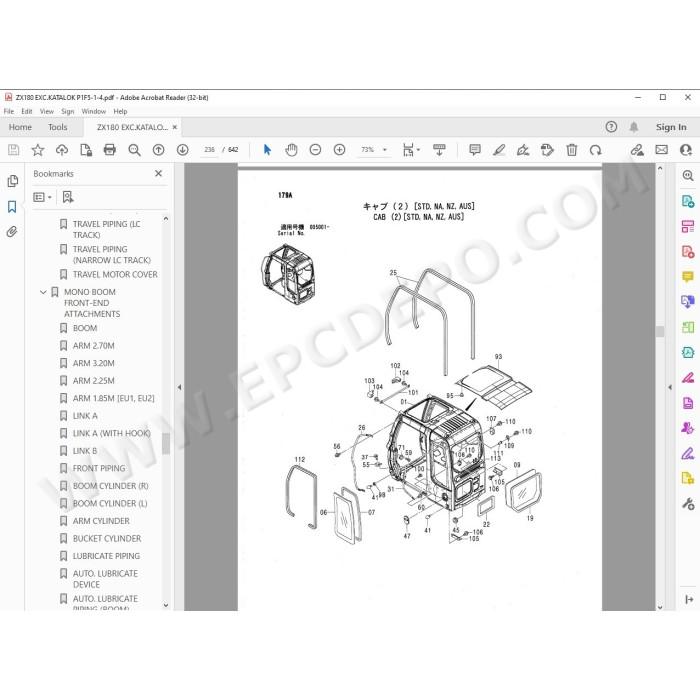Open the View menu

pos(46,111)
